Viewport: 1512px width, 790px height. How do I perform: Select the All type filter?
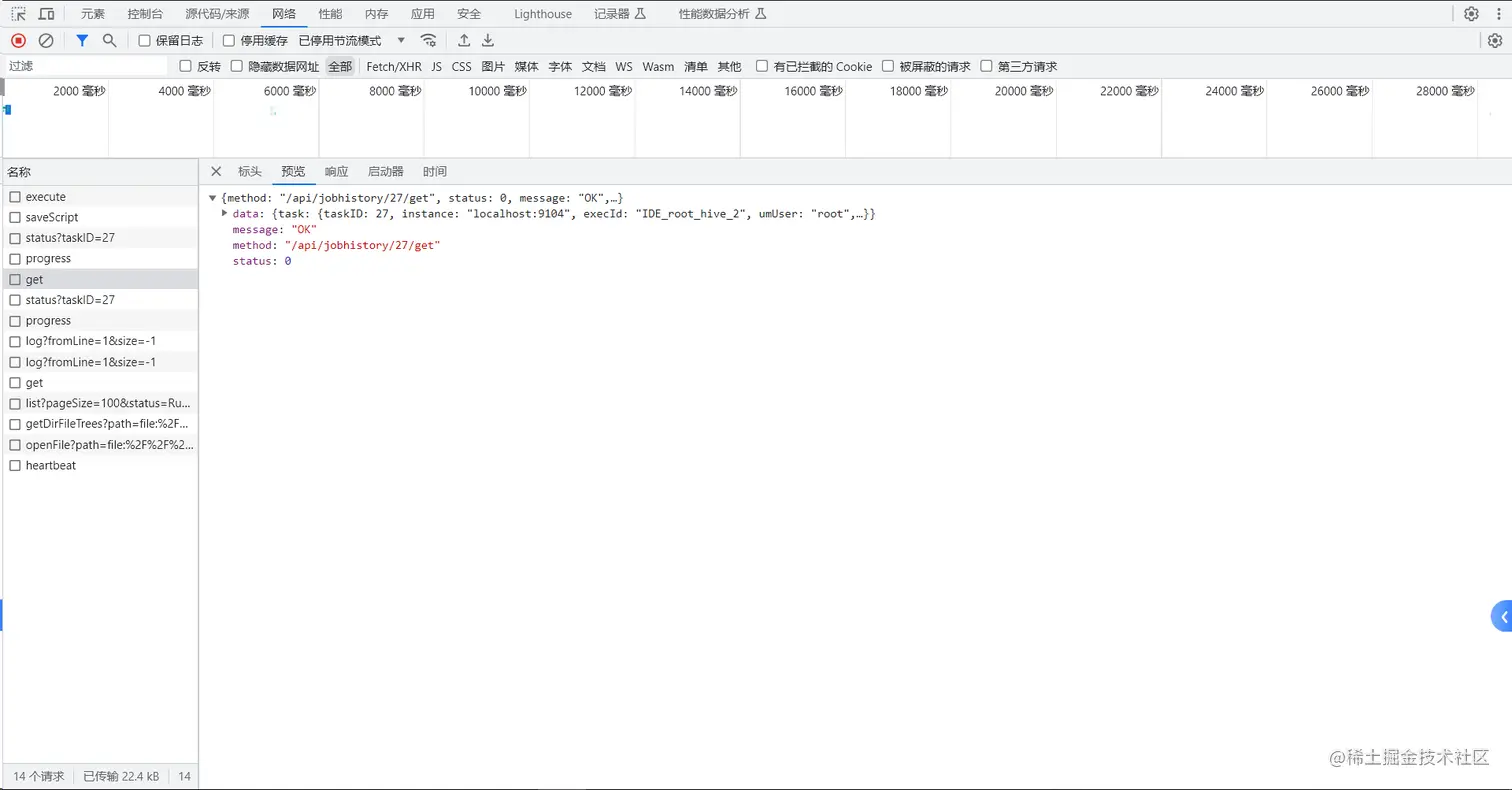tap(340, 66)
